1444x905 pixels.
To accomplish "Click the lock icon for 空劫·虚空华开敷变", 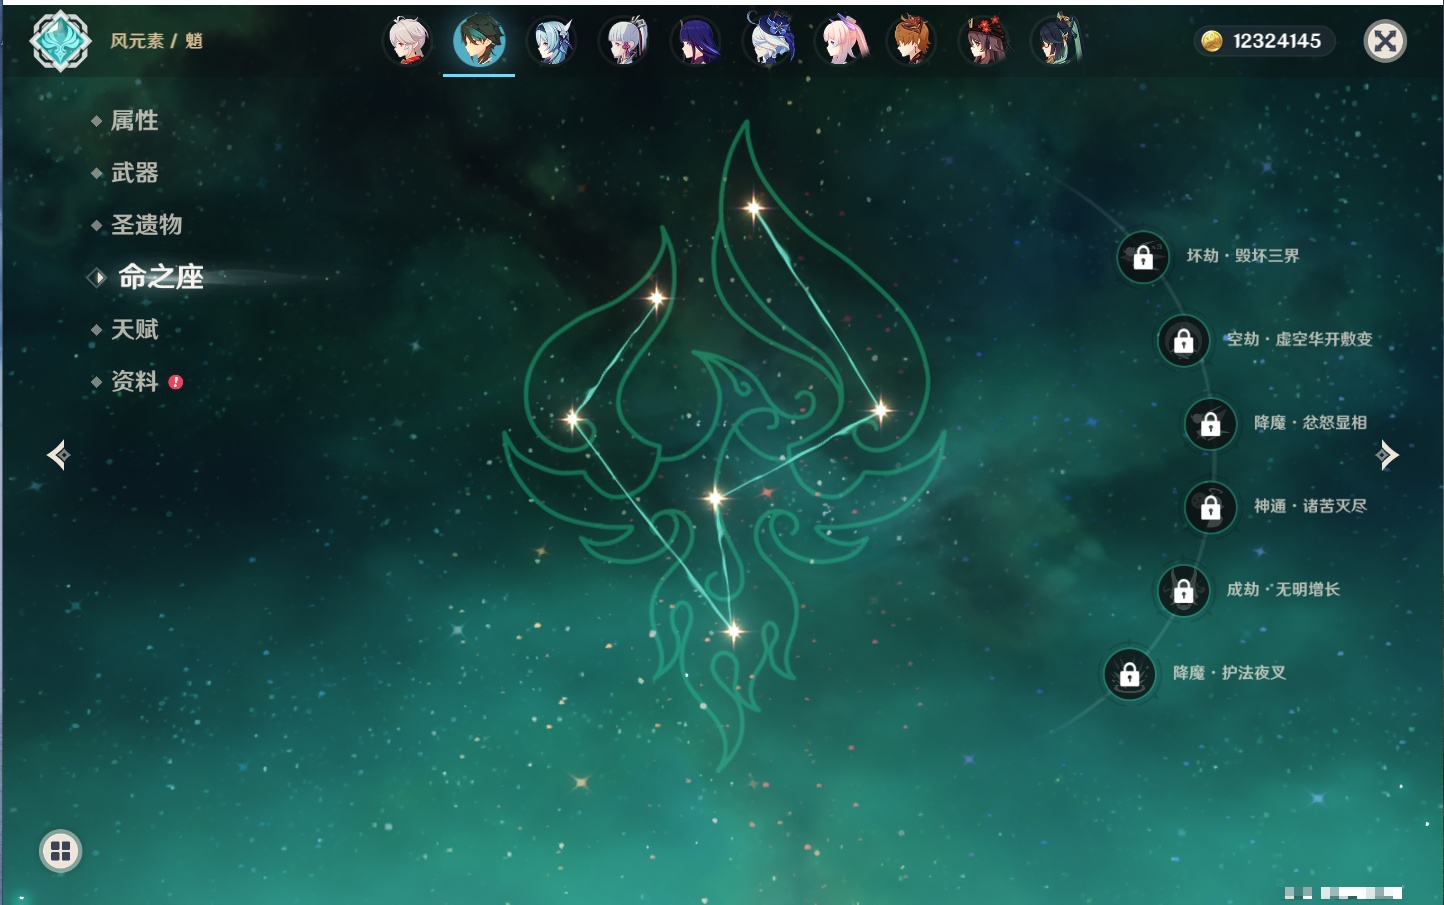I will 1184,341.
